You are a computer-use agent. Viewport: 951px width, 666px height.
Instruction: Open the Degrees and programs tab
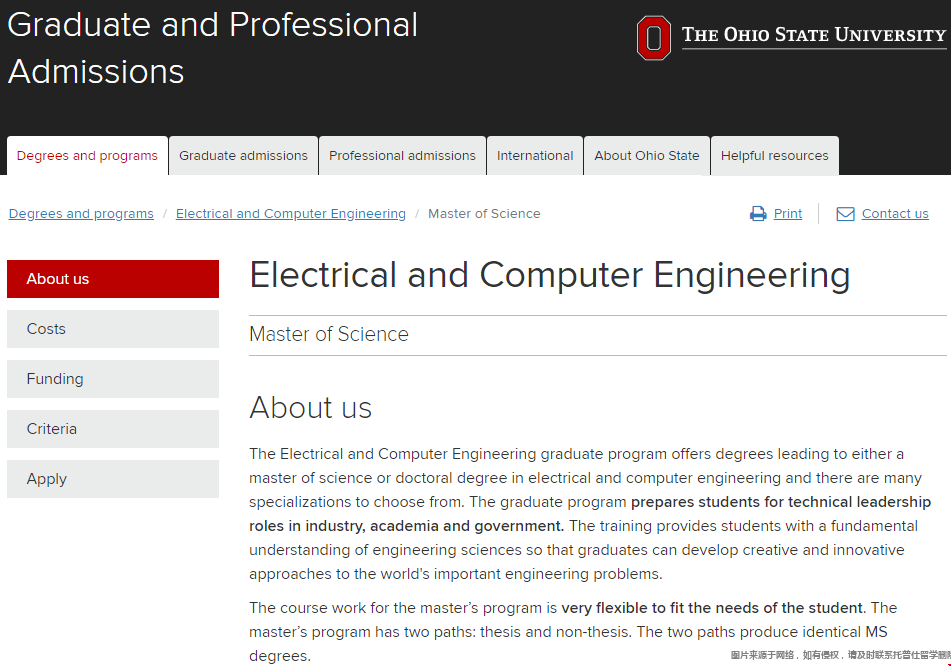(x=87, y=156)
